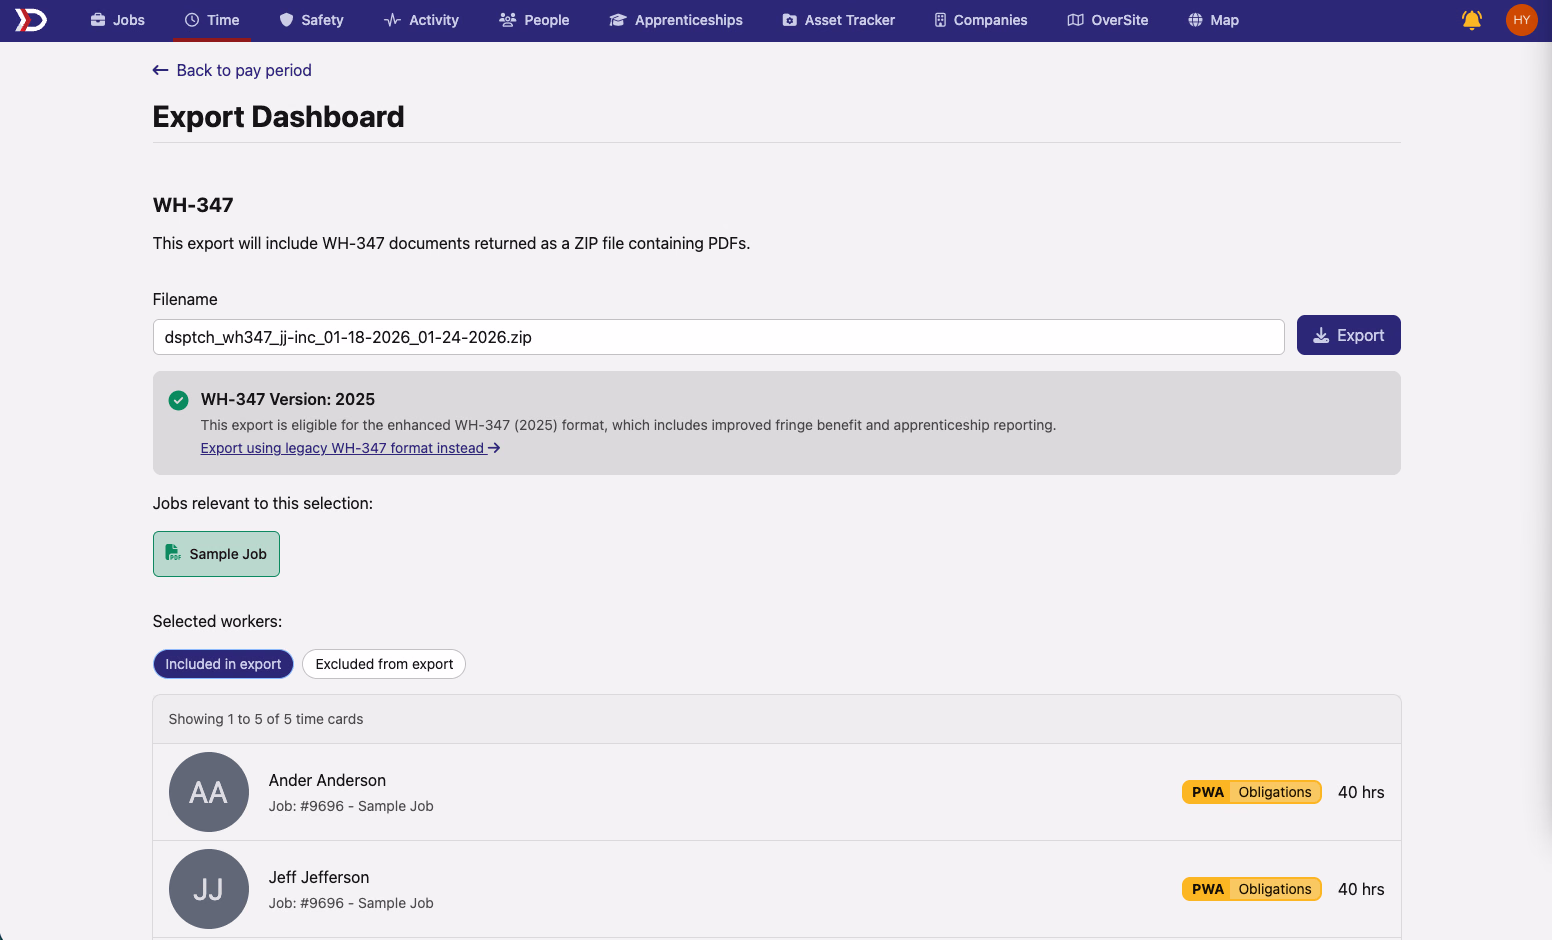
Task: Open Jeff Jefferson's time card row
Action: [x=776, y=889]
